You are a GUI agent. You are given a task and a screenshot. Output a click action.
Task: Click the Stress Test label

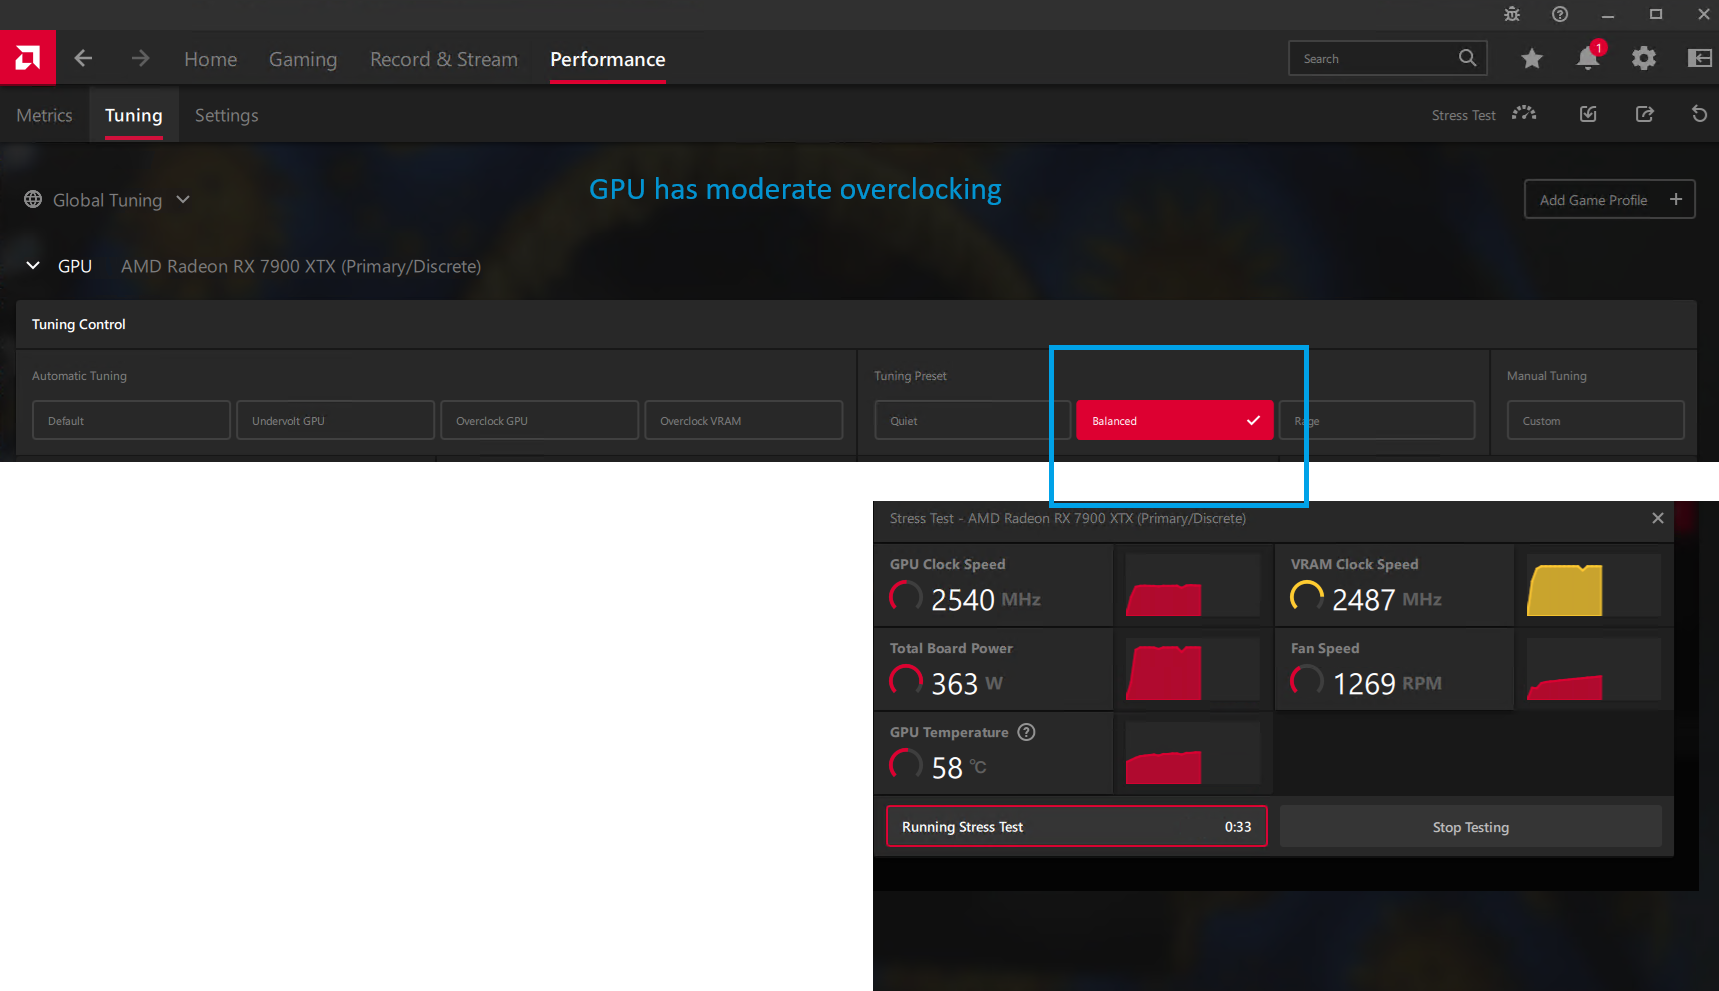coord(1463,115)
